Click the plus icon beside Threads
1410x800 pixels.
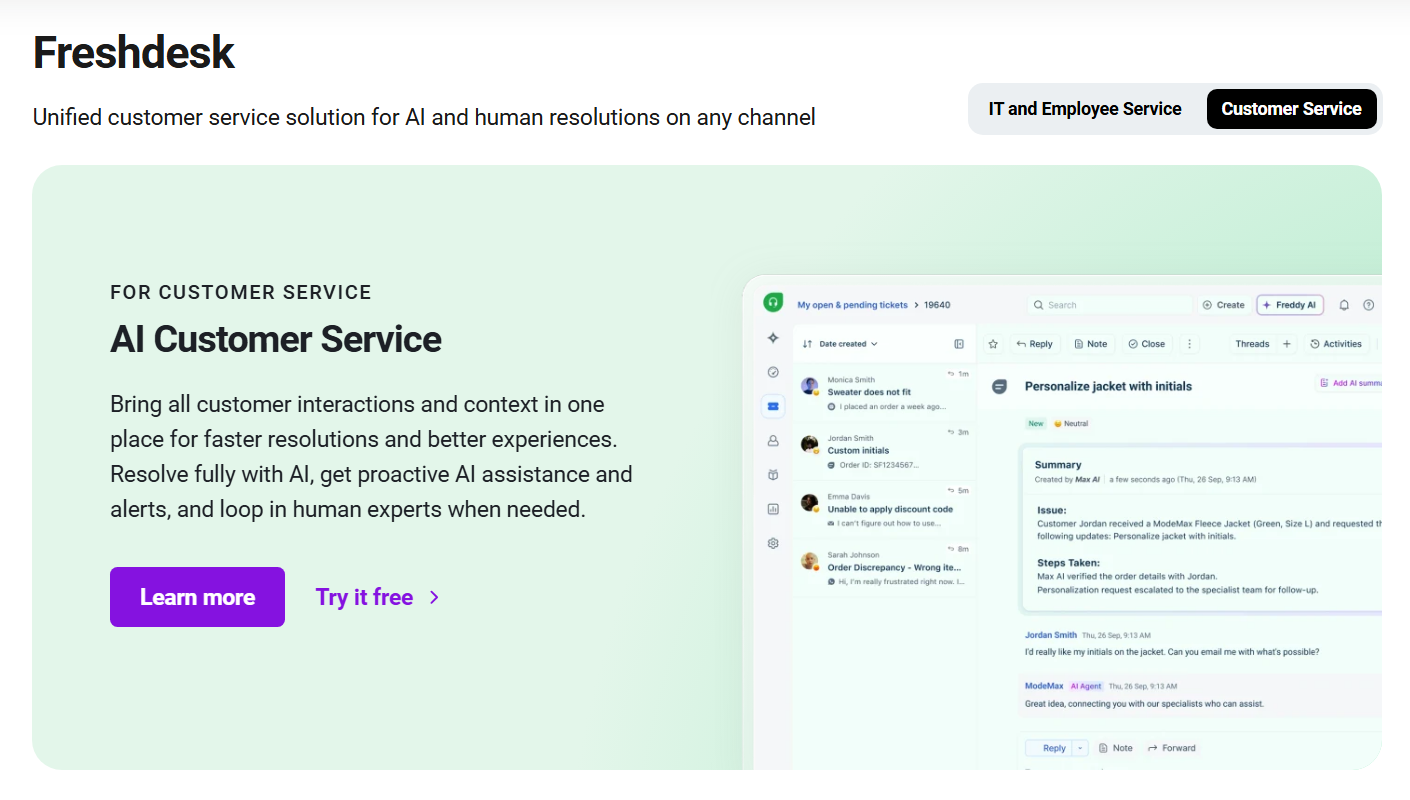pyautogui.click(x=1287, y=344)
